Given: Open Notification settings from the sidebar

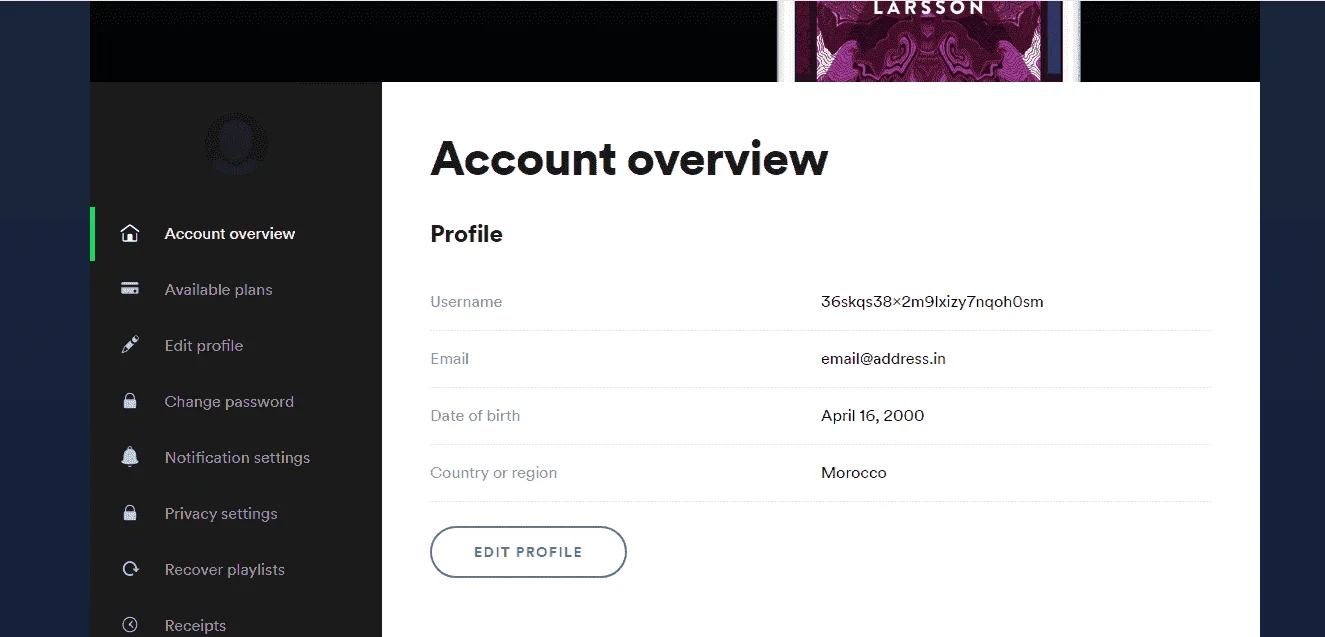Looking at the screenshot, I should pyautogui.click(x=236, y=458).
